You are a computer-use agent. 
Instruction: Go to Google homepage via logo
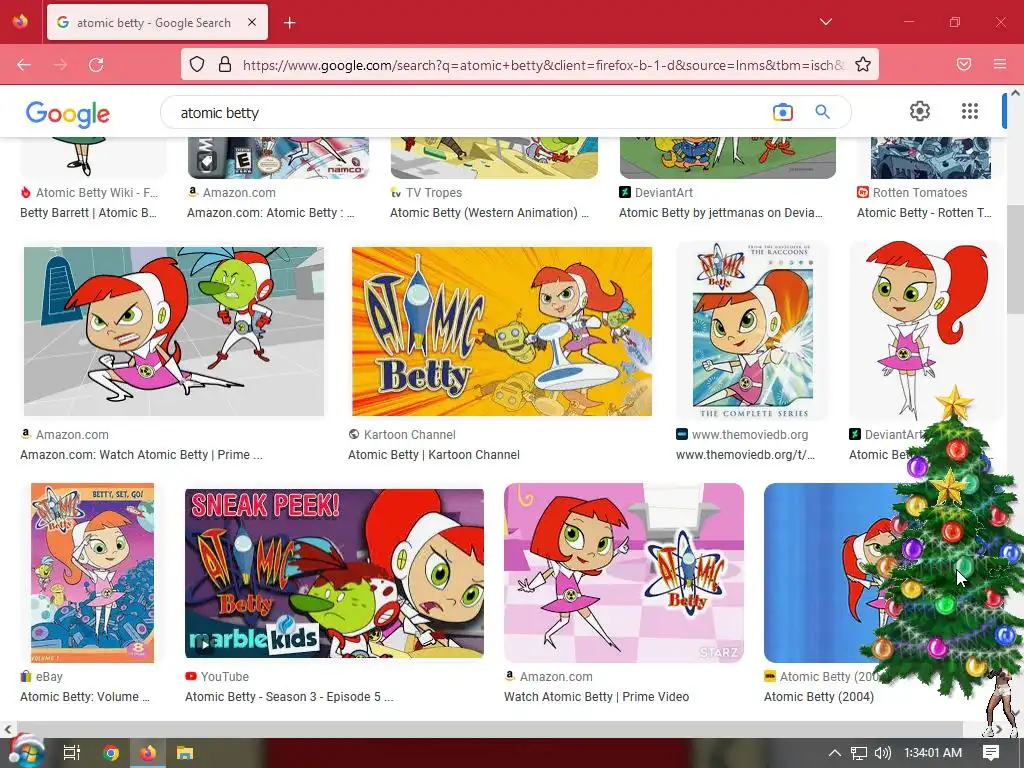click(x=68, y=114)
